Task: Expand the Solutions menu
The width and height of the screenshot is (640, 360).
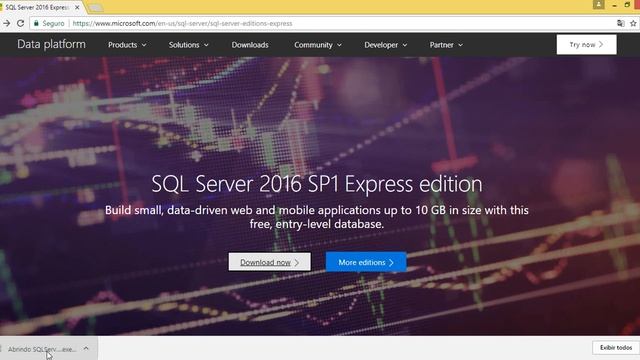Action: 189,45
